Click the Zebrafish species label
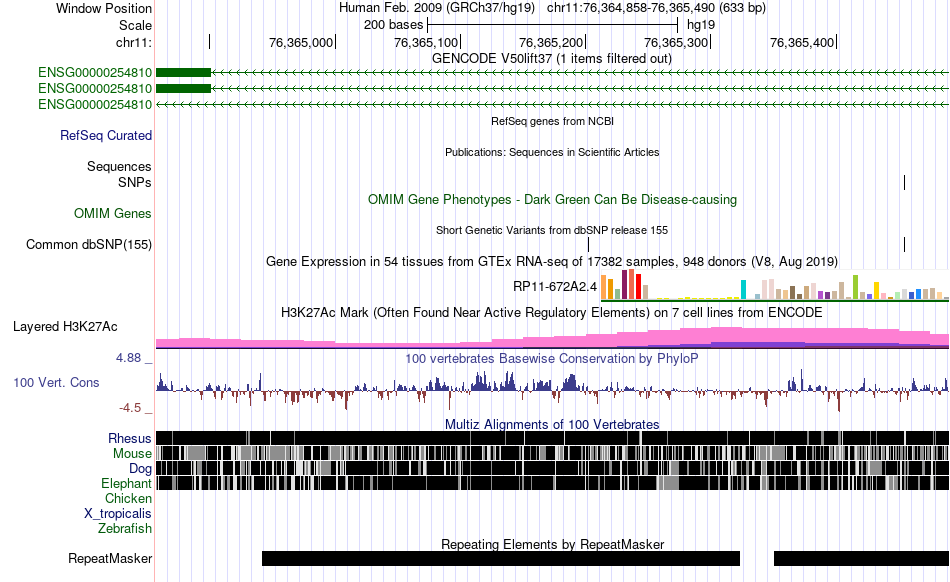Screen dimensions: 950x582 (125, 528)
